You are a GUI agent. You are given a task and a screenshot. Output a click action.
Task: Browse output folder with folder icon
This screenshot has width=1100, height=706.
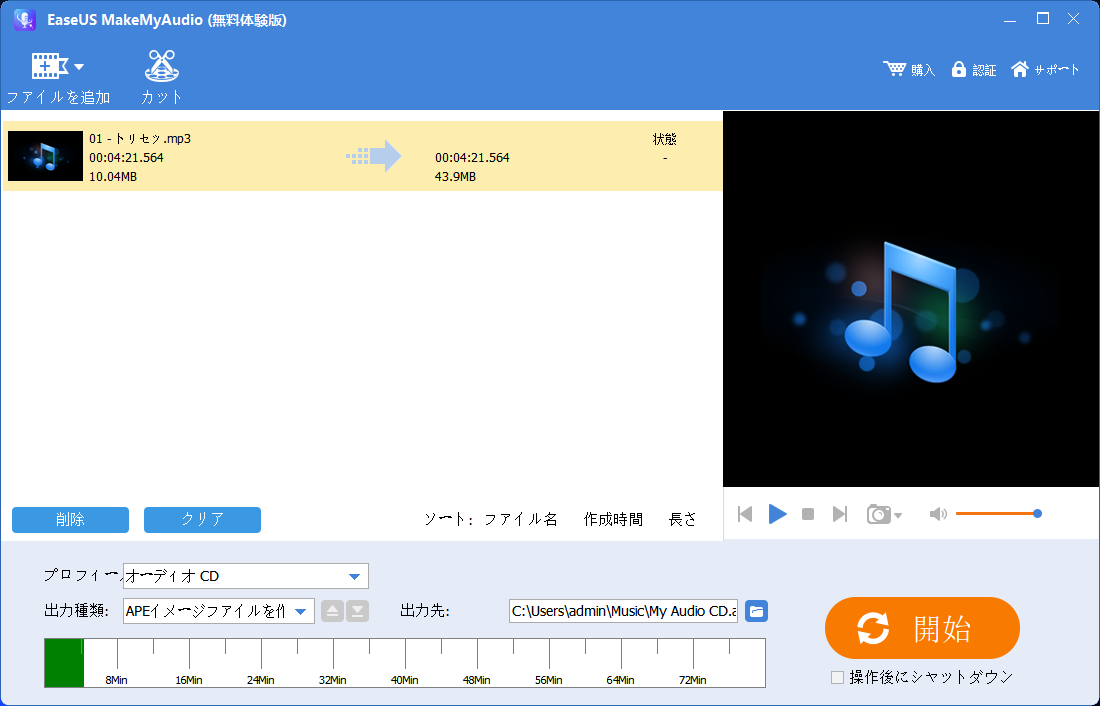[756, 611]
